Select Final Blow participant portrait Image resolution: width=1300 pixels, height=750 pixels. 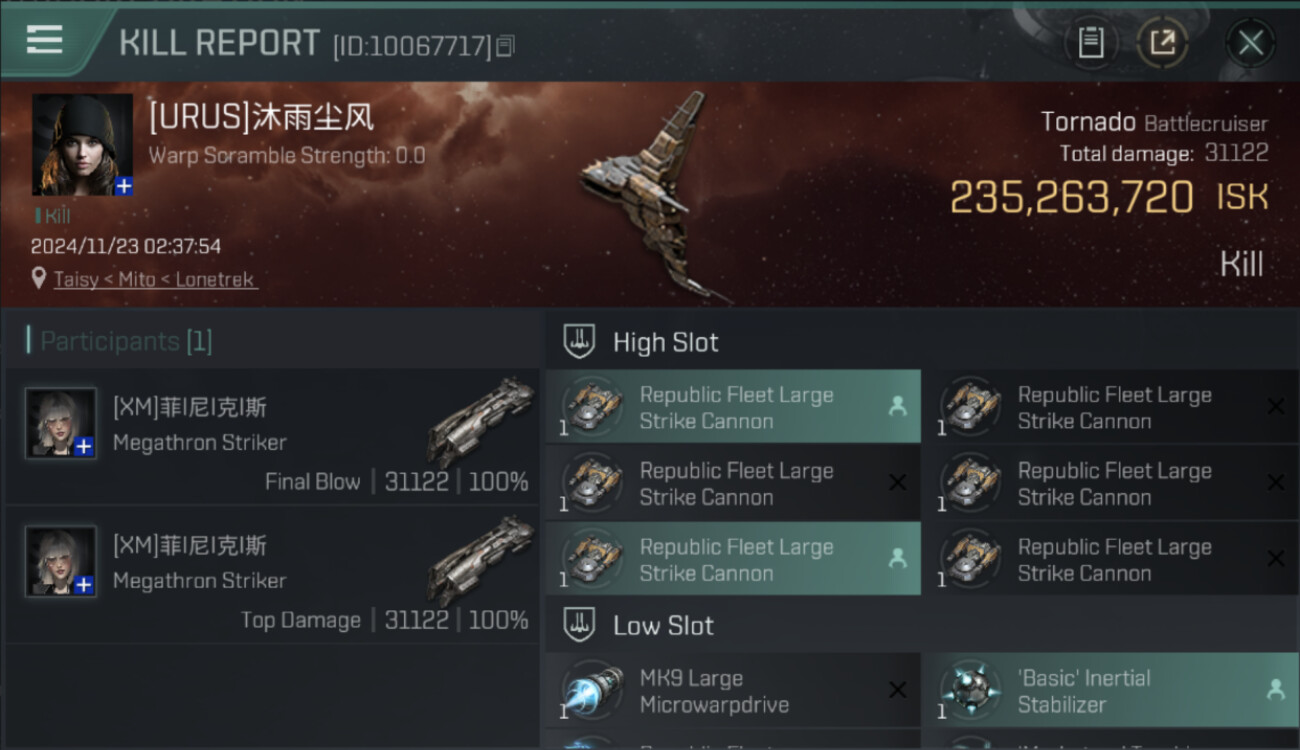tap(61, 423)
